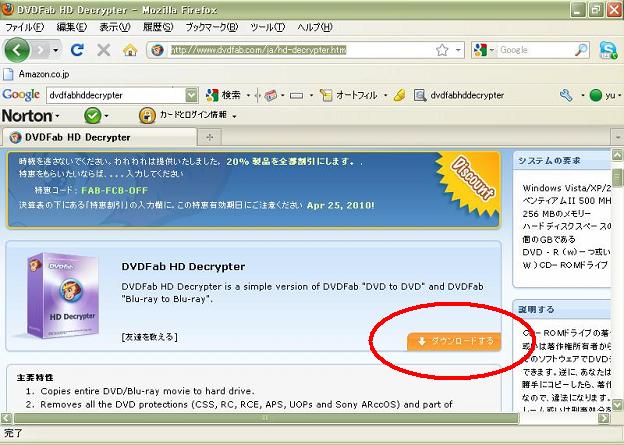The width and height of the screenshot is (624, 445).
Task: Expand the Google toolbar search box dropdown
Action: 190,95
